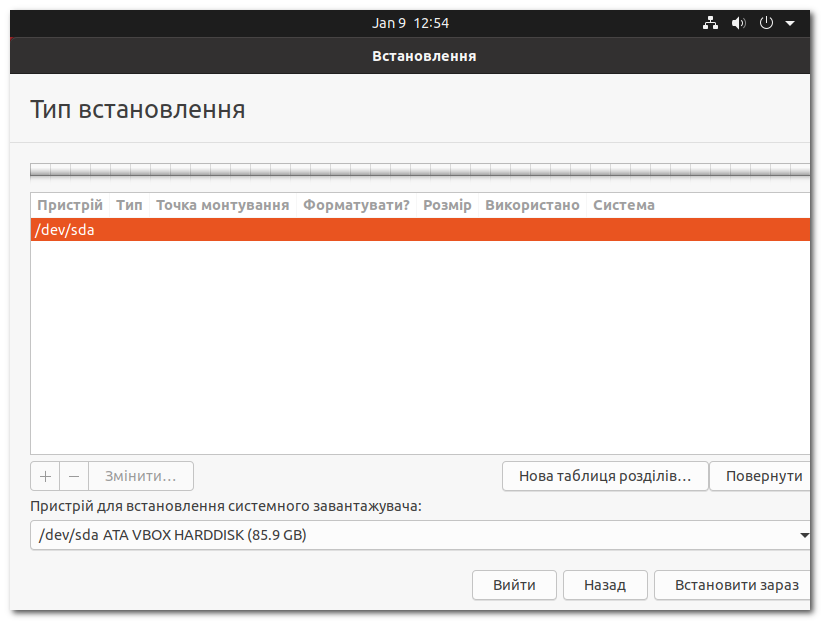Click the power icon in top bar

click(x=765, y=22)
